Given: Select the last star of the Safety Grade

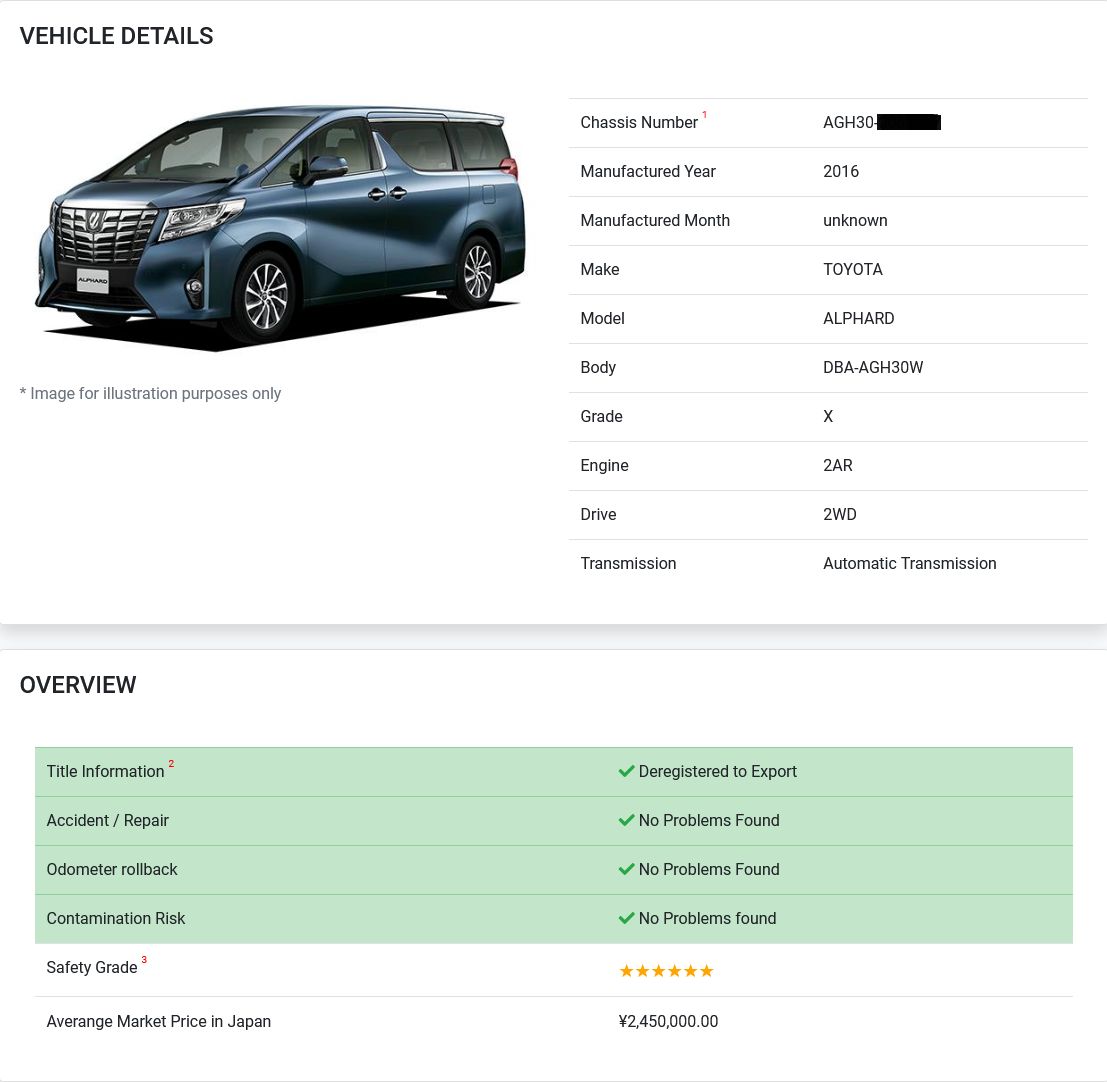Looking at the screenshot, I should [707, 970].
